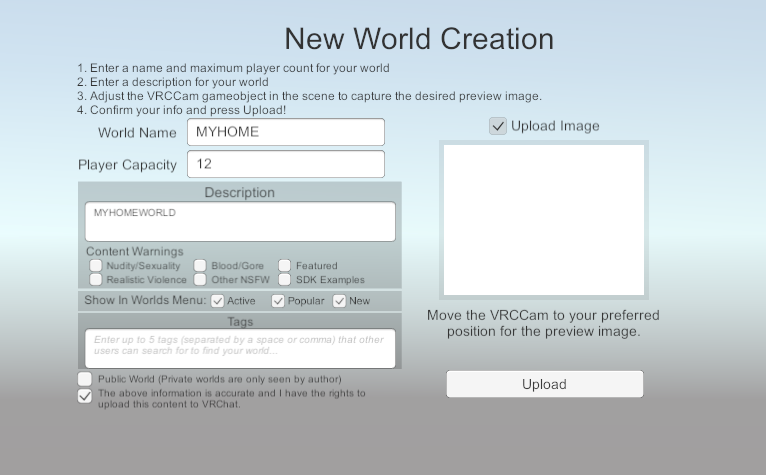The width and height of the screenshot is (766, 475).
Task: Check the Other NSFW content warning
Action: pyautogui.click(x=200, y=280)
